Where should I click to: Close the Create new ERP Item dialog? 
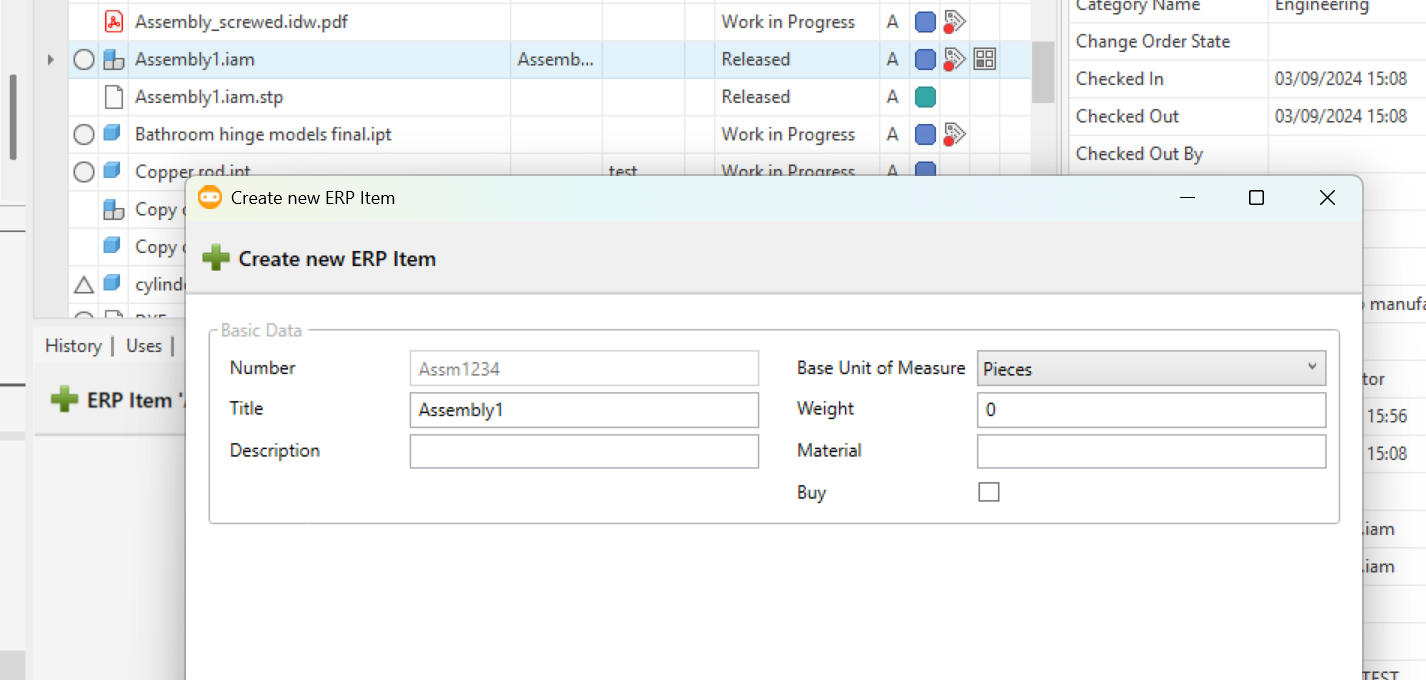(x=1327, y=198)
